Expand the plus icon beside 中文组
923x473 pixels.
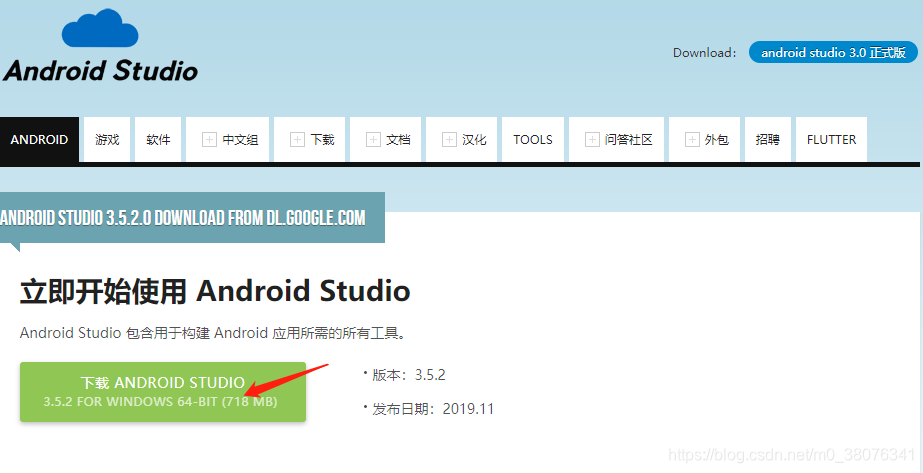(x=209, y=140)
